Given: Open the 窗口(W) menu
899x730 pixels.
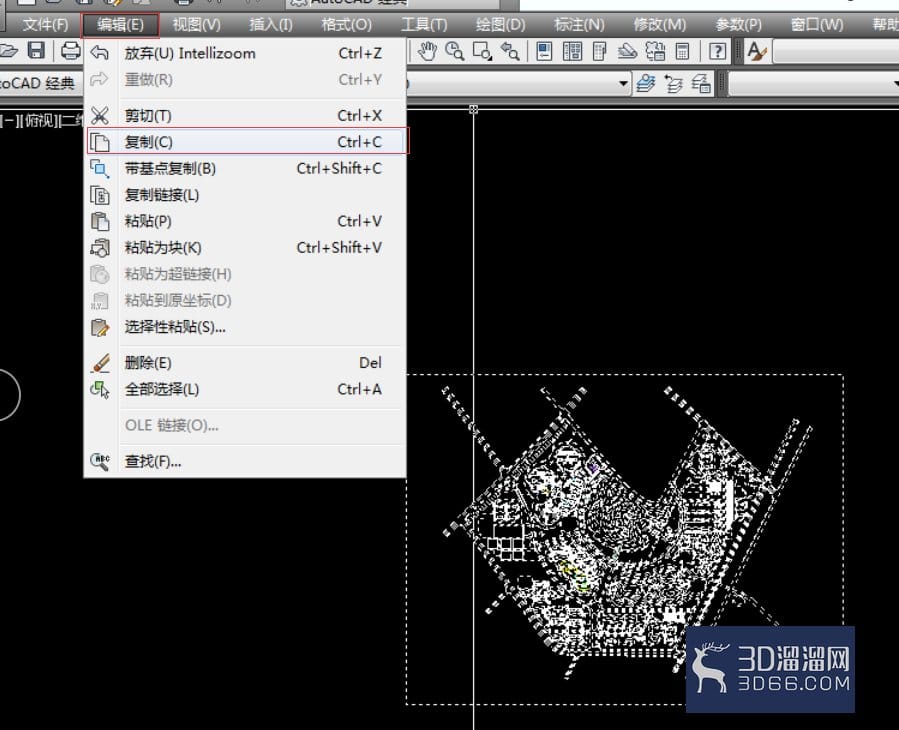Looking at the screenshot, I should [x=817, y=25].
